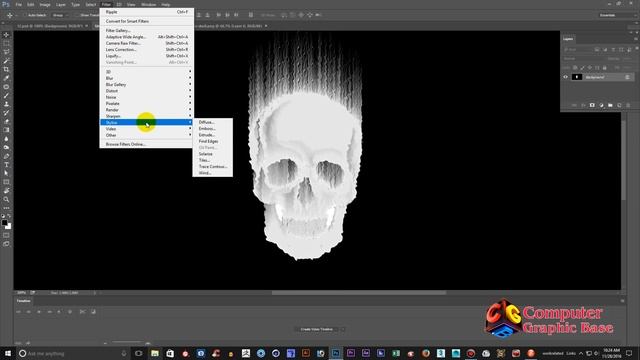Select the Eyedropper tool
640x360 pixels.
(x=6, y=78)
